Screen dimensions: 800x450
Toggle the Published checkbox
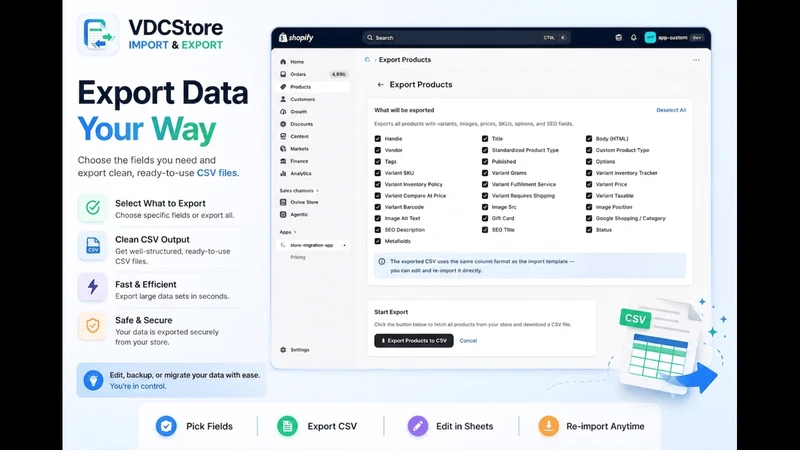coord(485,161)
